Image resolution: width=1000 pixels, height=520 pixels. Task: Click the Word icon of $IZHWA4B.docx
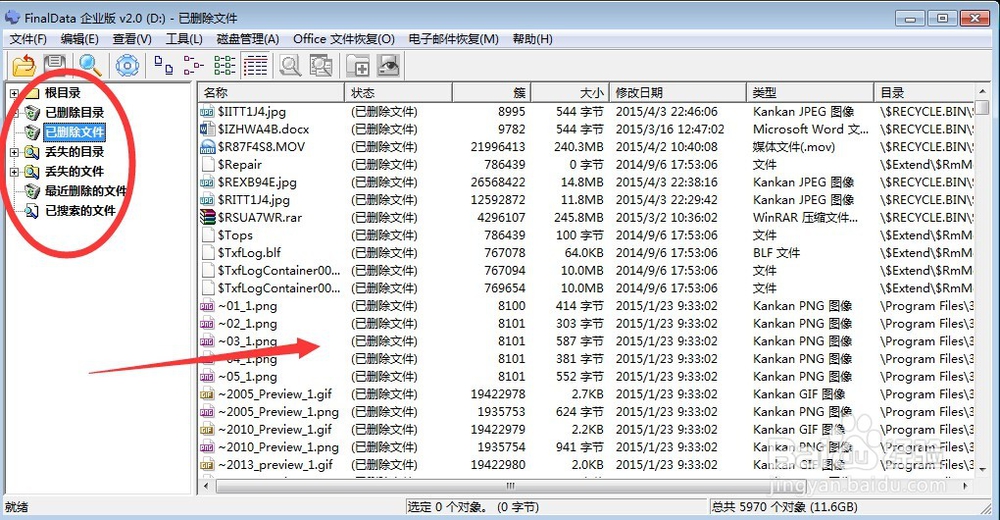point(207,130)
